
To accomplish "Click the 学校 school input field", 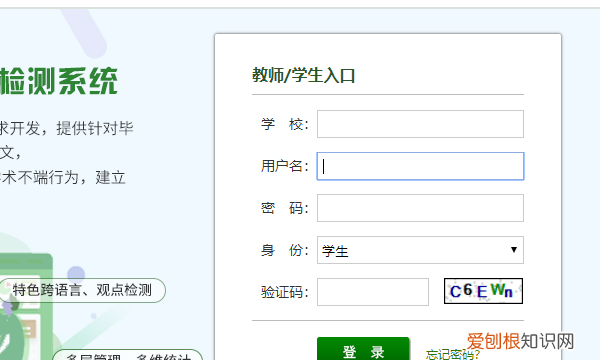I will (420, 124).
